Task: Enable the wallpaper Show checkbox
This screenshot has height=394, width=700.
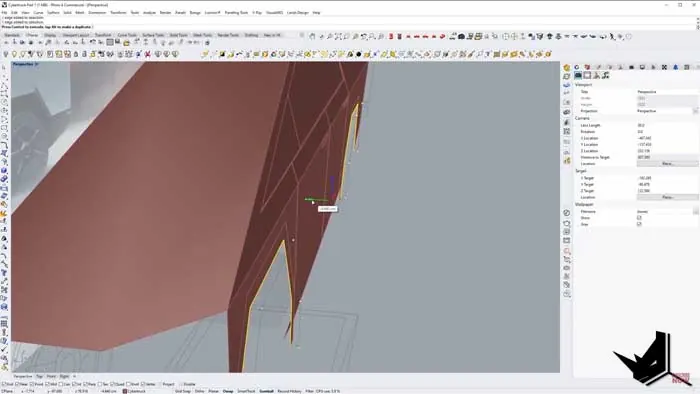Action: [x=639, y=218]
